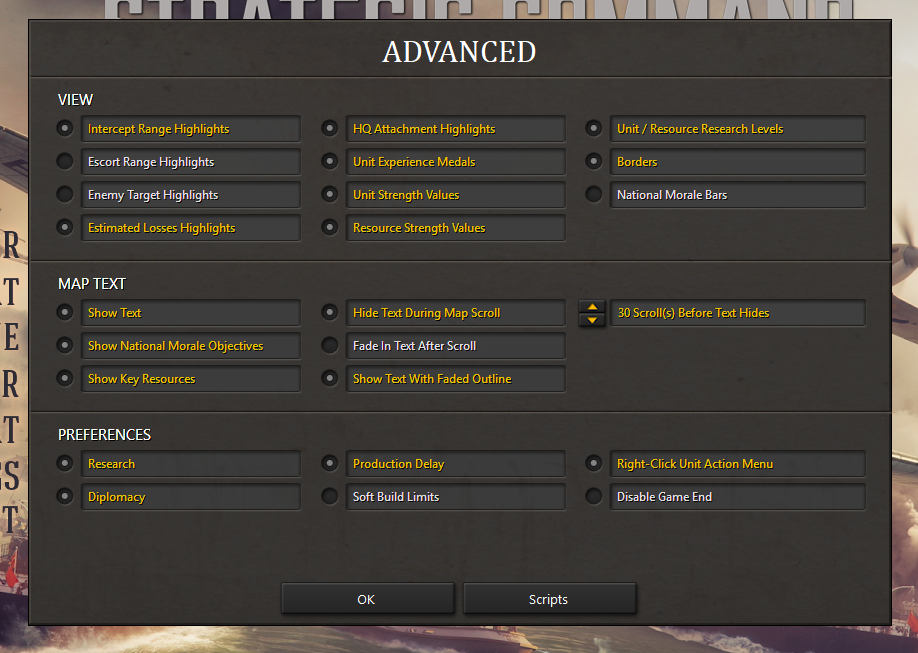Open the Scripts button
The image size is (918, 653).
(x=549, y=599)
